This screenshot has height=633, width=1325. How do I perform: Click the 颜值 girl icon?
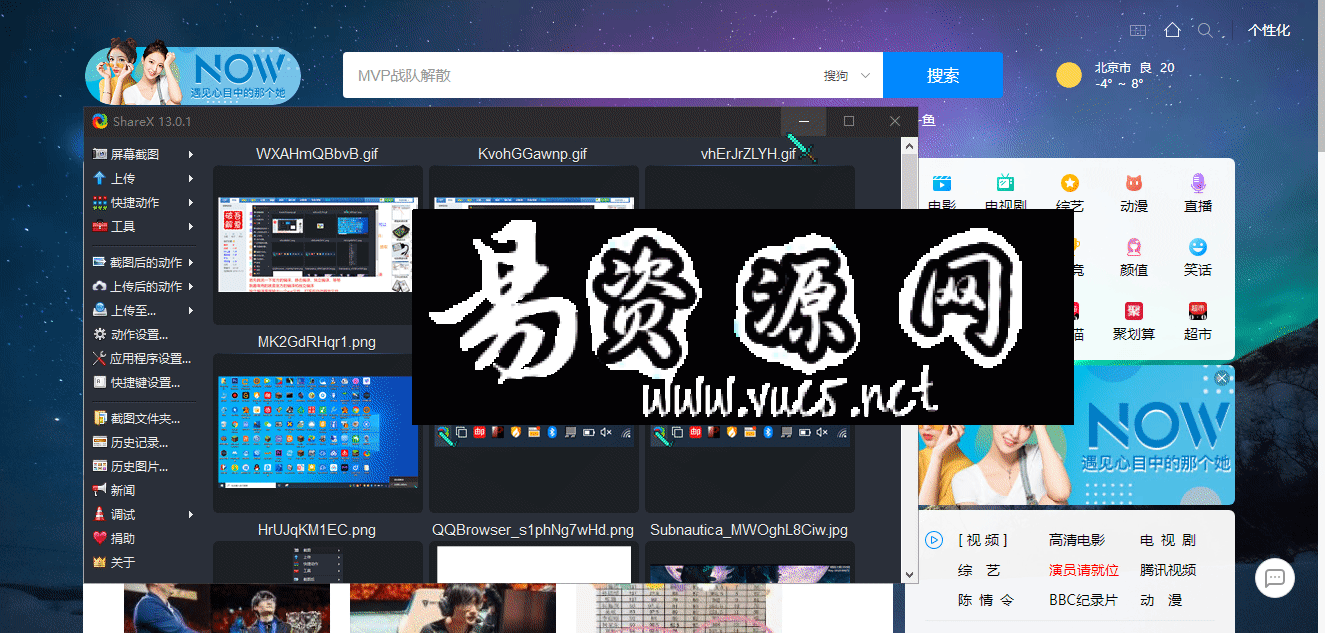(x=1134, y=247)
